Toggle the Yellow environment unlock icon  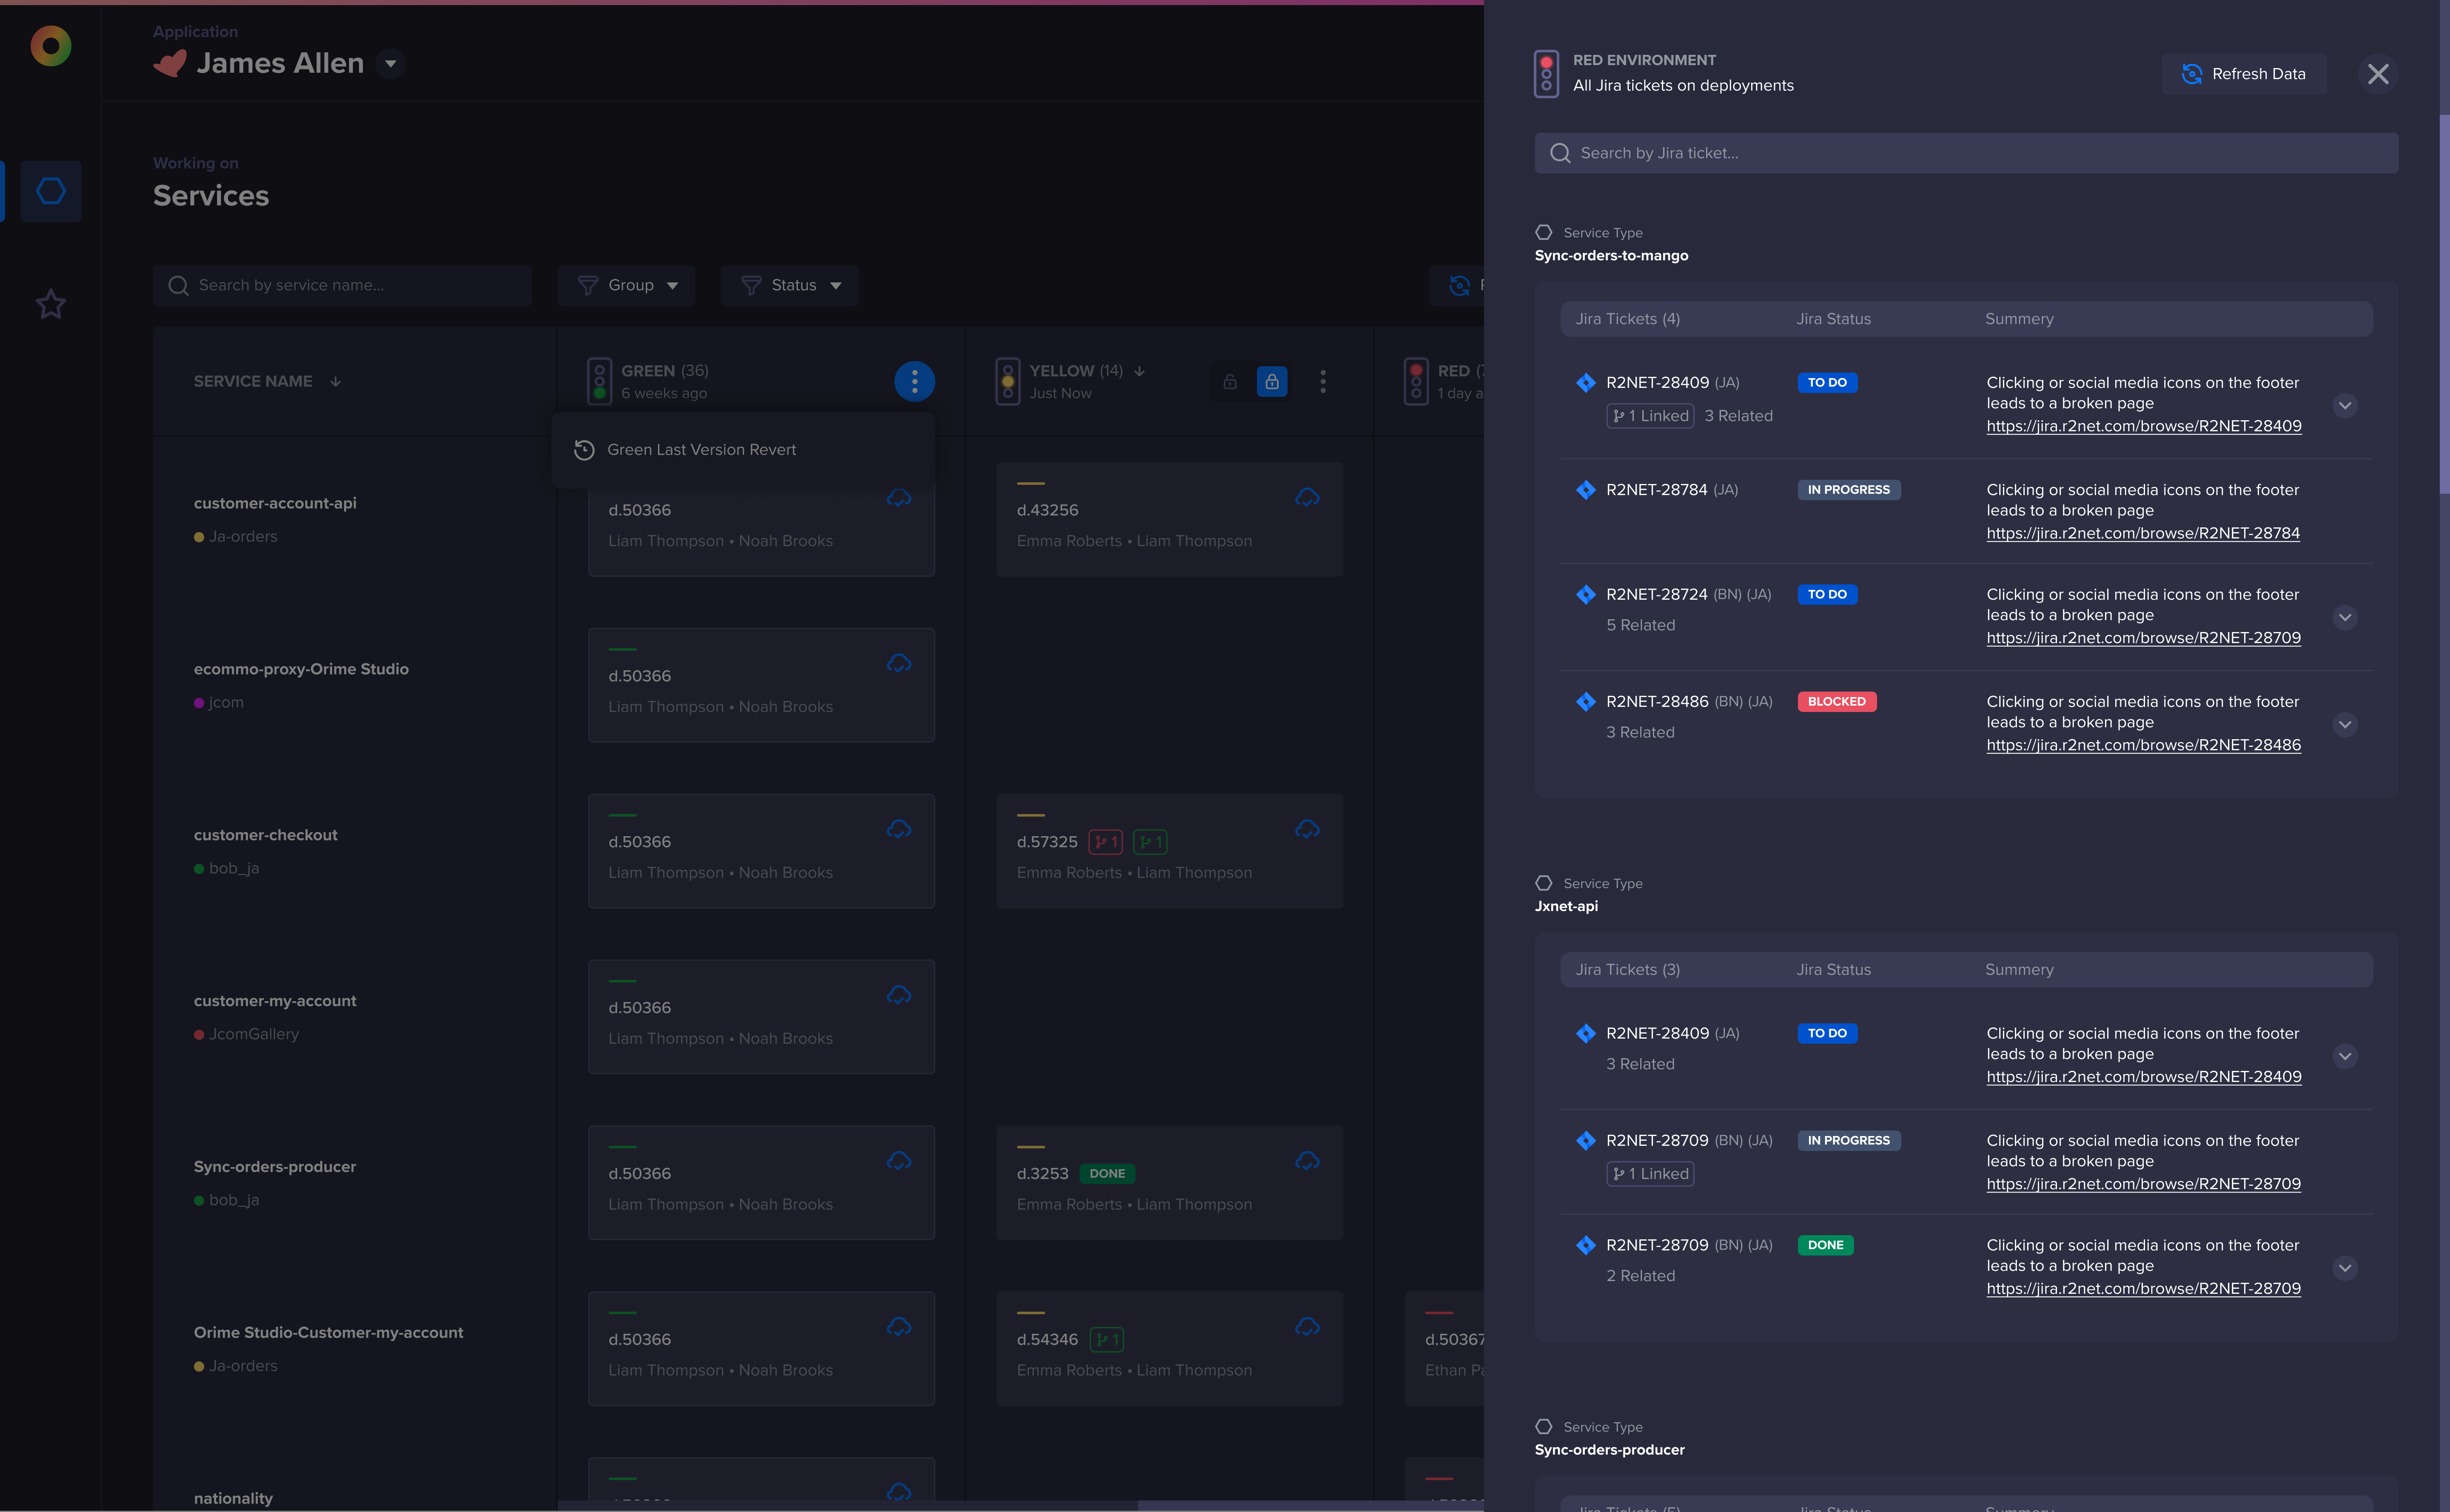pyautogui.click(x=1230, y=381)
